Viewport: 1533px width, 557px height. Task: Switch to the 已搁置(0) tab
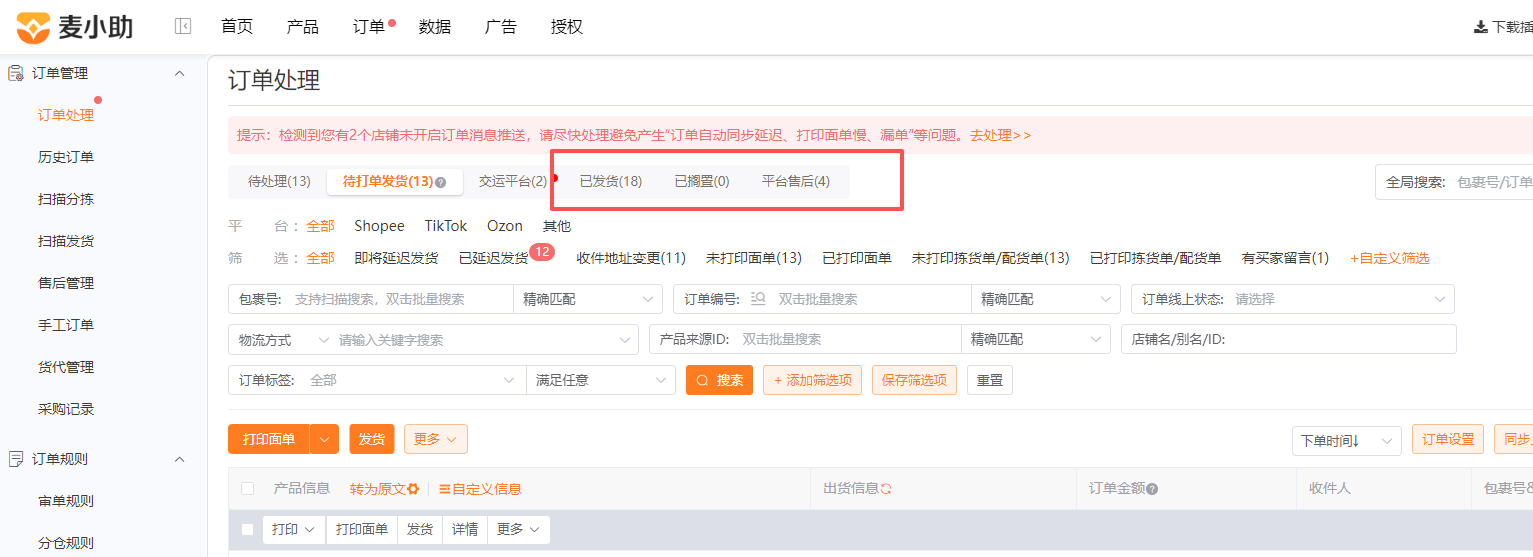pos(702,181)
